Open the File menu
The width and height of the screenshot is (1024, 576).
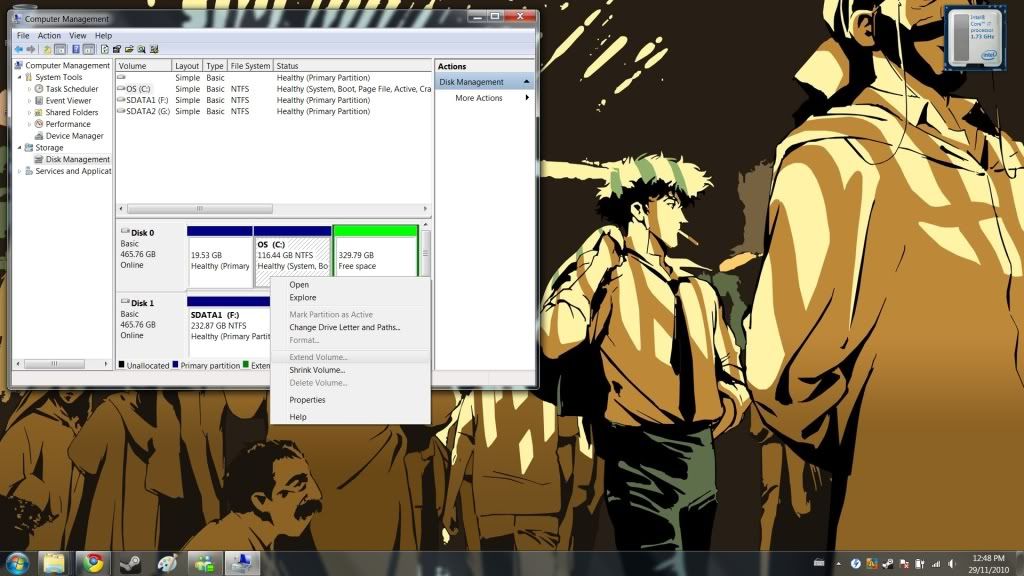pyautogui.click(x=23, y=36)
